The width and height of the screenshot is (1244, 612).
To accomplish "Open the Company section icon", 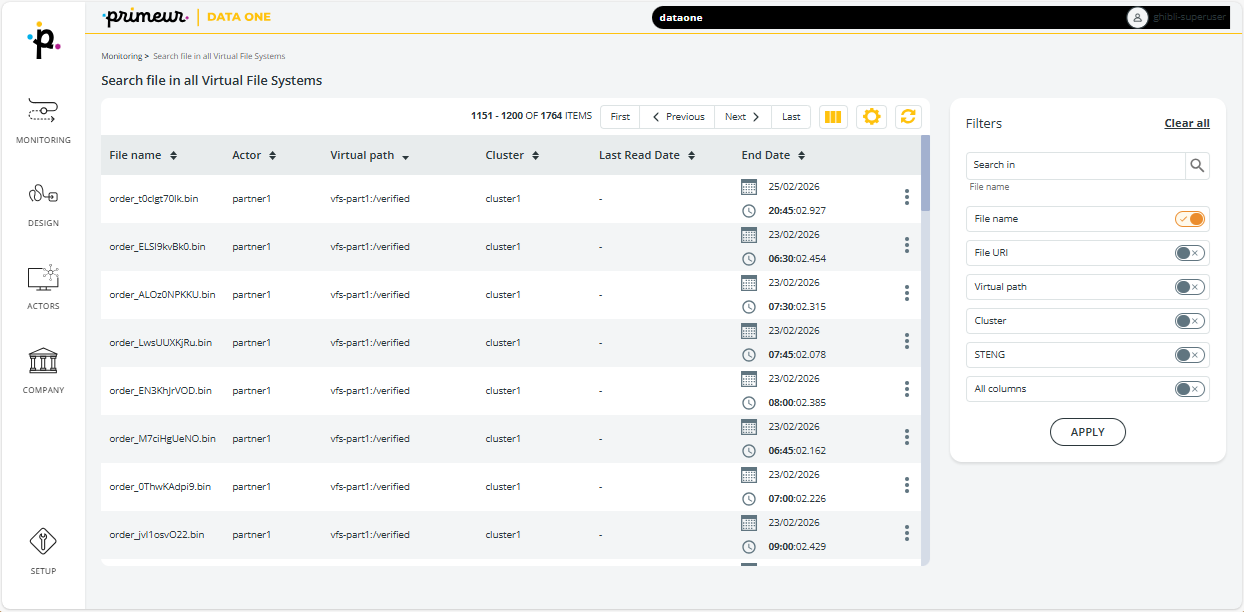I will (x=43, y=362).
